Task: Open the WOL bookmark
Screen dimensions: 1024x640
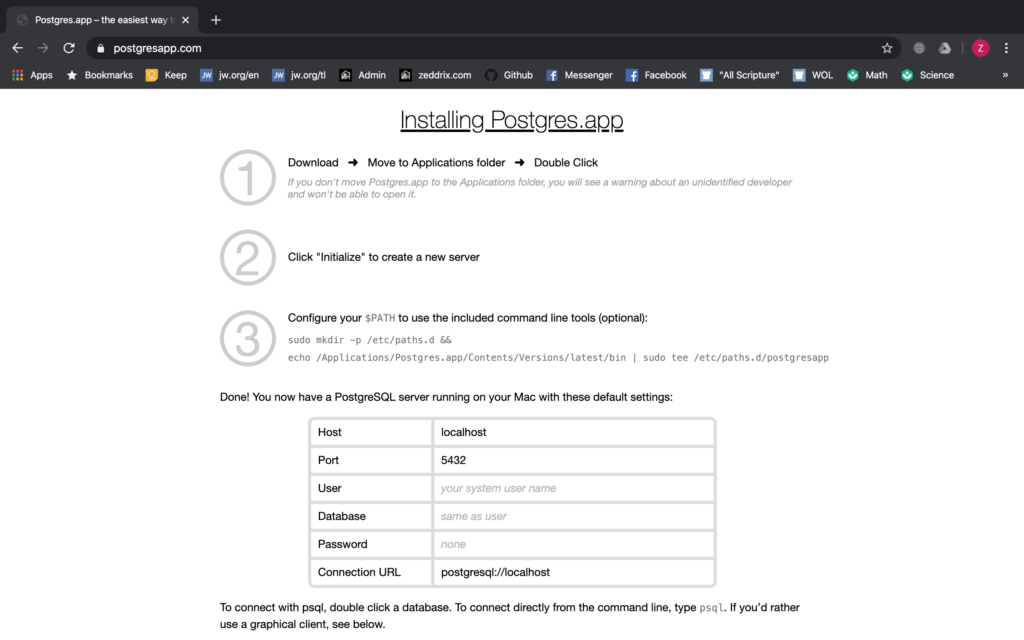Action: pyautogui.click(x=813, y=75)
